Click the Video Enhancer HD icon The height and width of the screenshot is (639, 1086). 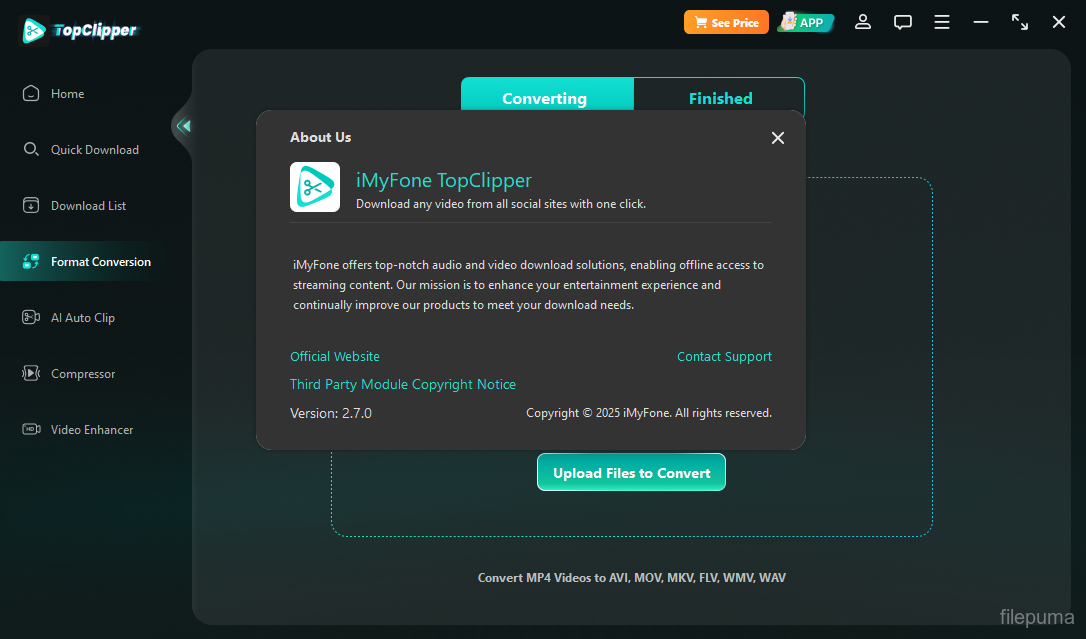pos(31,430)
